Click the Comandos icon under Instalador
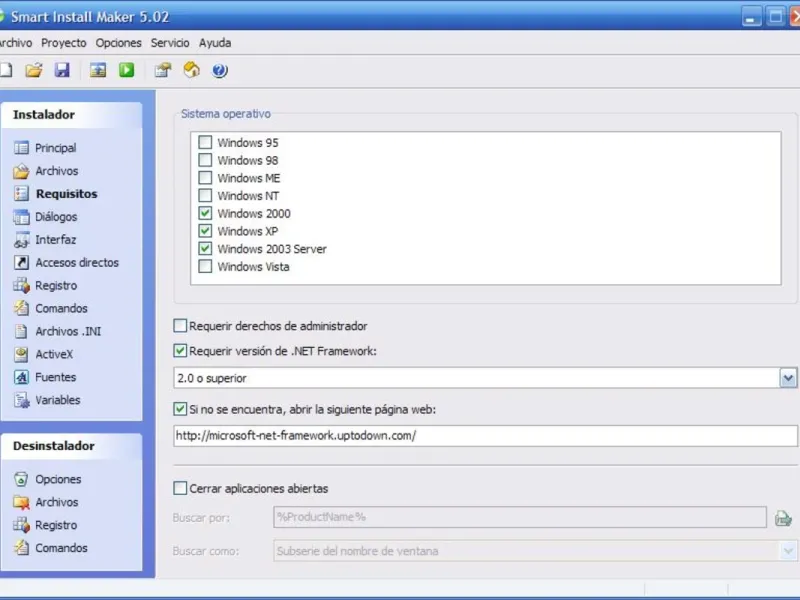The image size is (800, 600). tap(21, 308)
